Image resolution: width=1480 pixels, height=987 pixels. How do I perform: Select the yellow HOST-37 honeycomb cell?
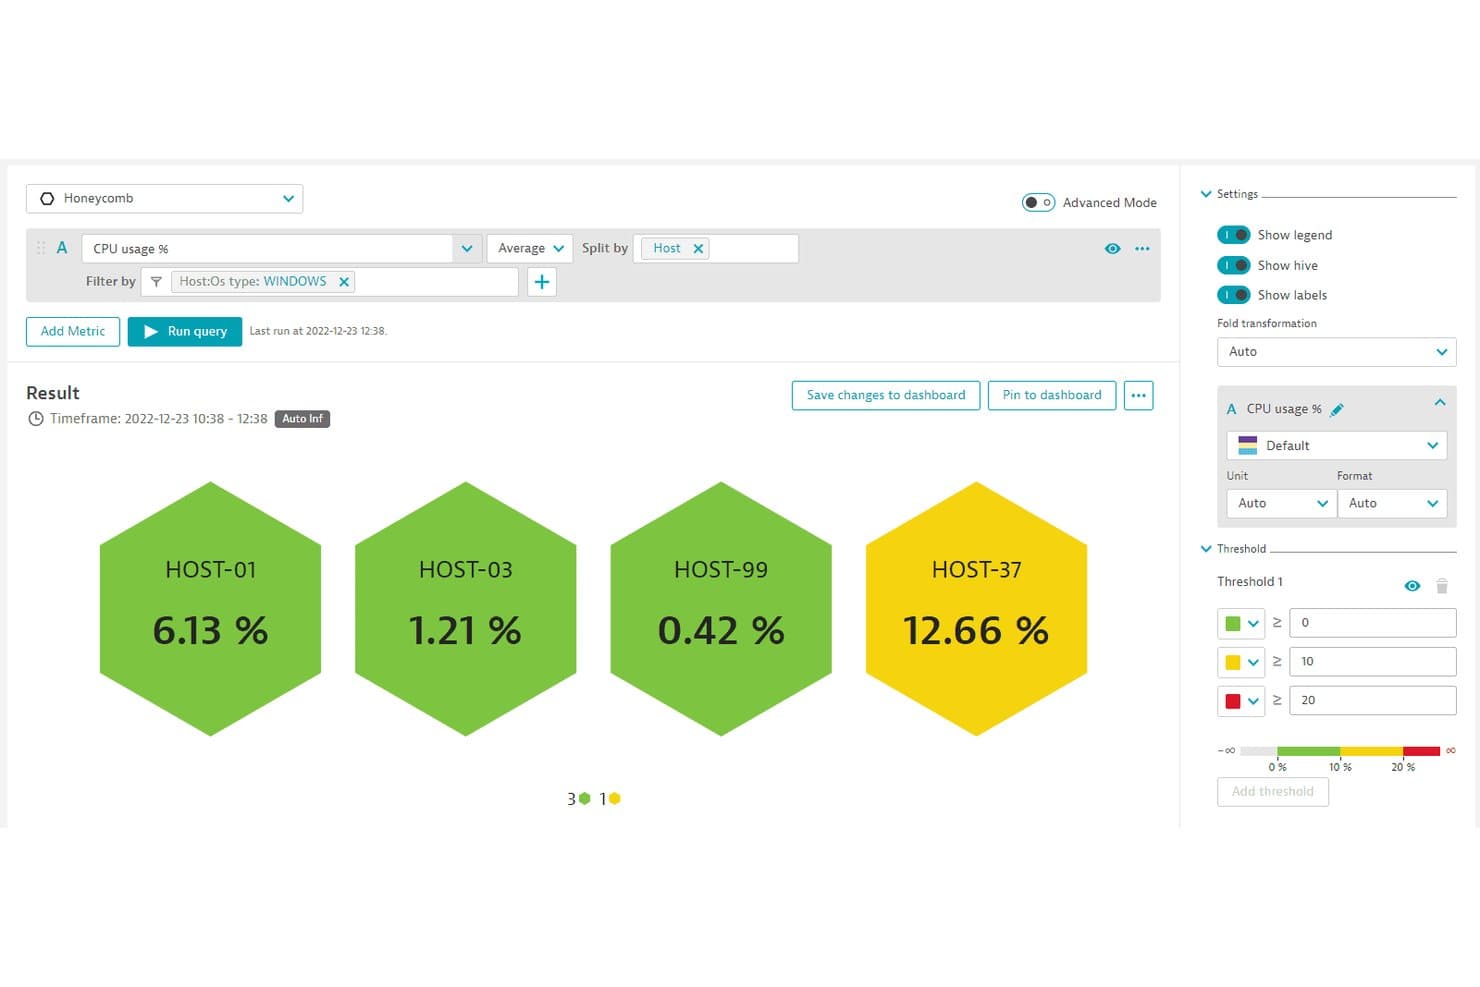(976, 609)
